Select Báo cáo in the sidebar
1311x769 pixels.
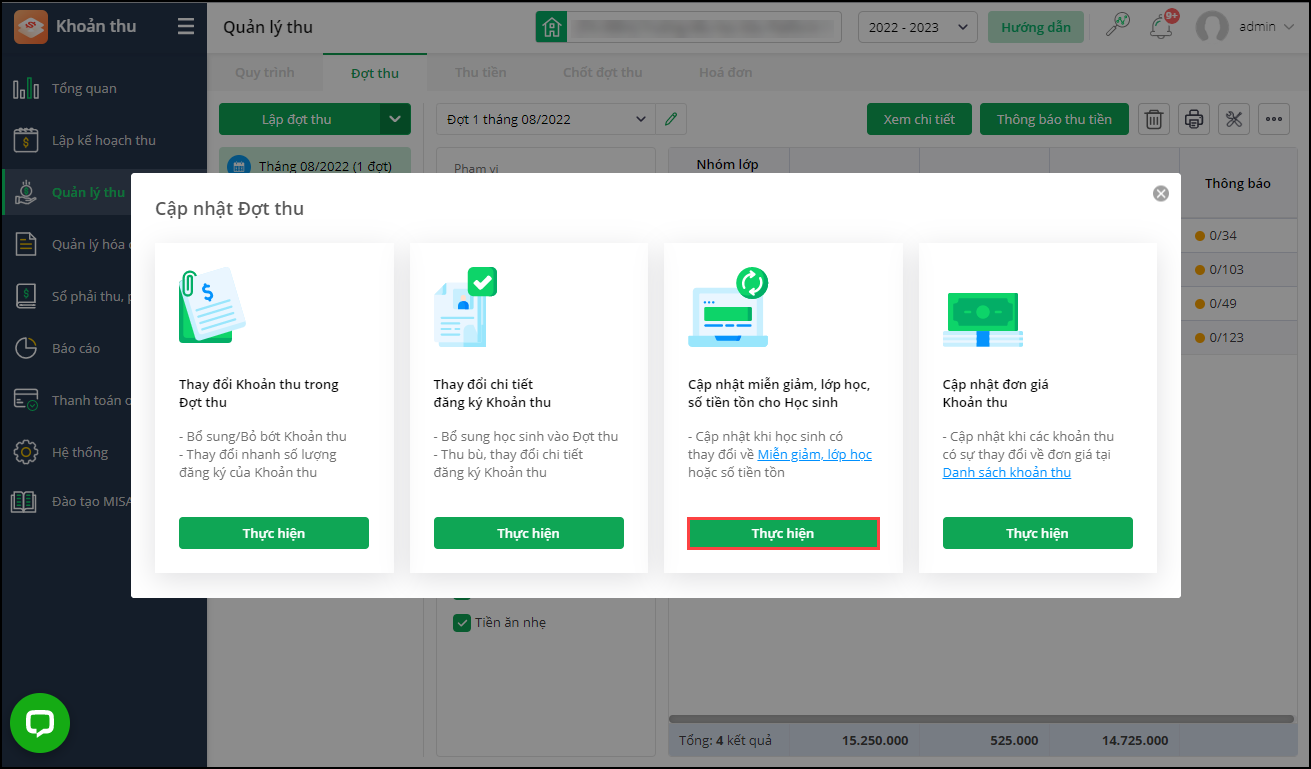[76, 348]
